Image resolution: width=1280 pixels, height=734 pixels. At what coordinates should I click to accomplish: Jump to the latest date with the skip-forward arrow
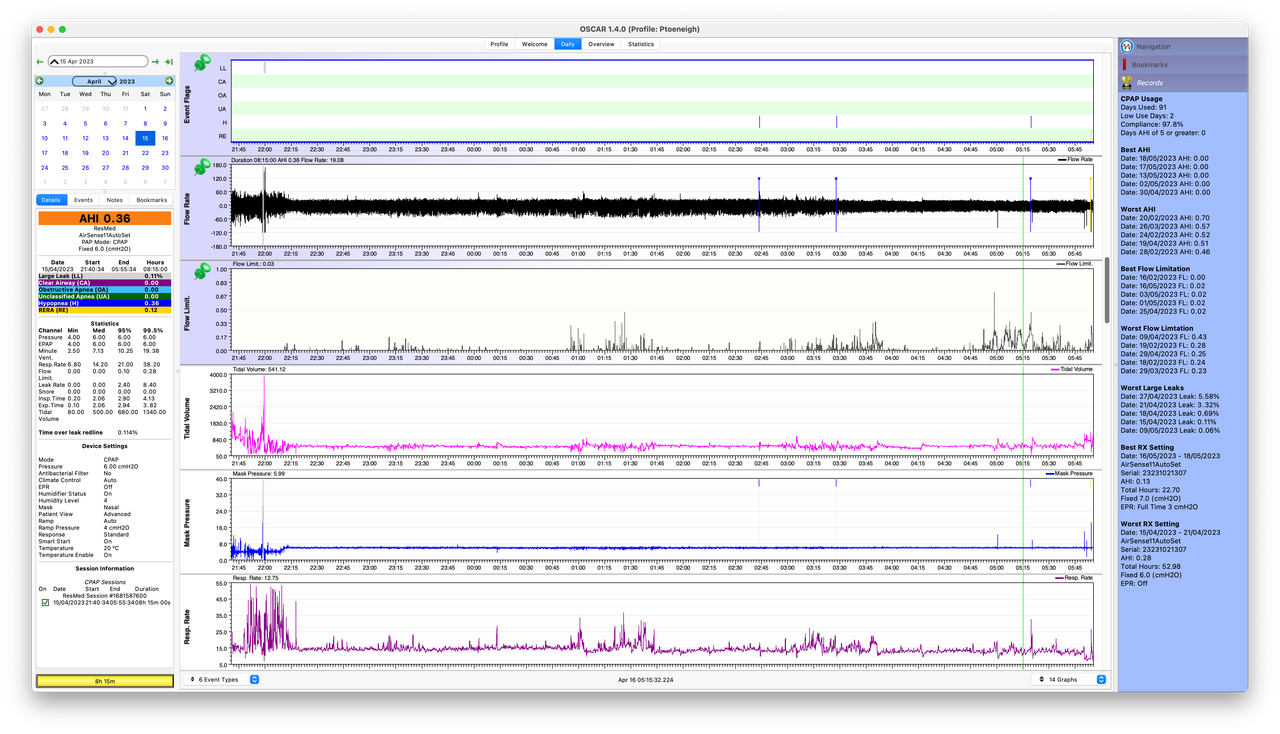point(168,61)
